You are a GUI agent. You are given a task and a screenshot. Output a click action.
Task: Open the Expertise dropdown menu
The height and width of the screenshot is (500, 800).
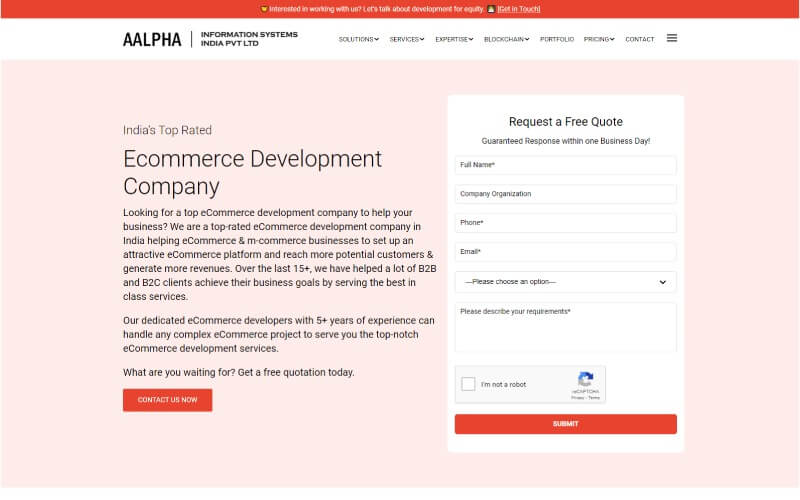coord(454,39)
